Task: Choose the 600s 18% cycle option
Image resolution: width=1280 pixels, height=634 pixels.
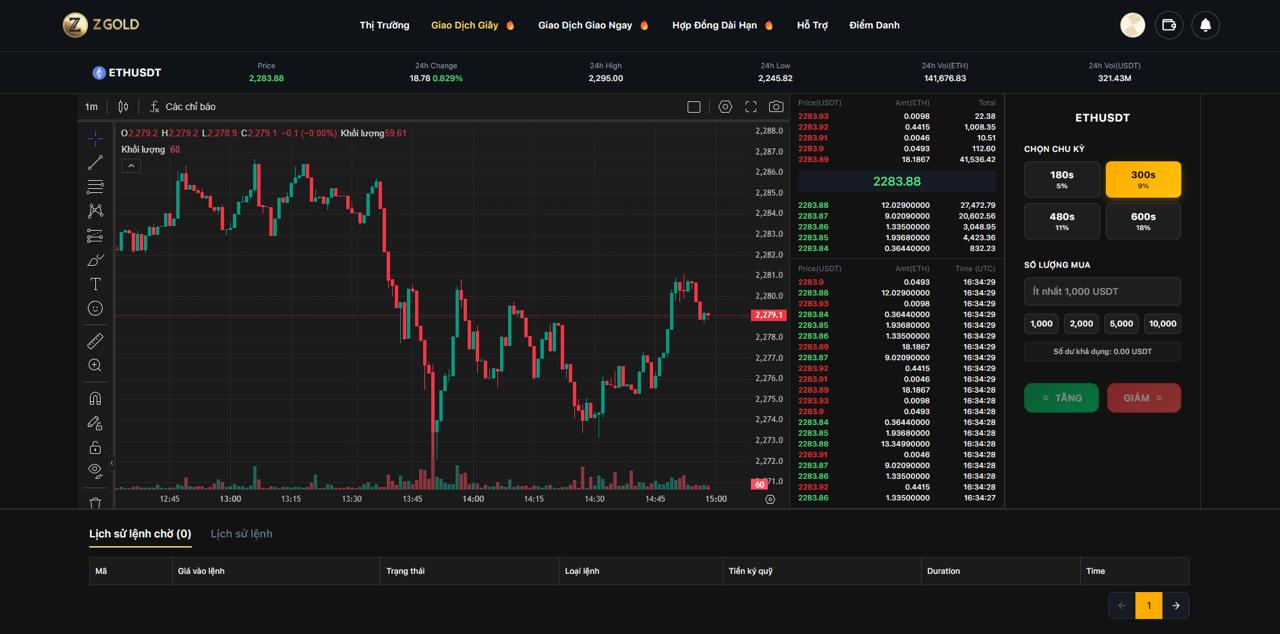Action: (x=1143, y=221)
